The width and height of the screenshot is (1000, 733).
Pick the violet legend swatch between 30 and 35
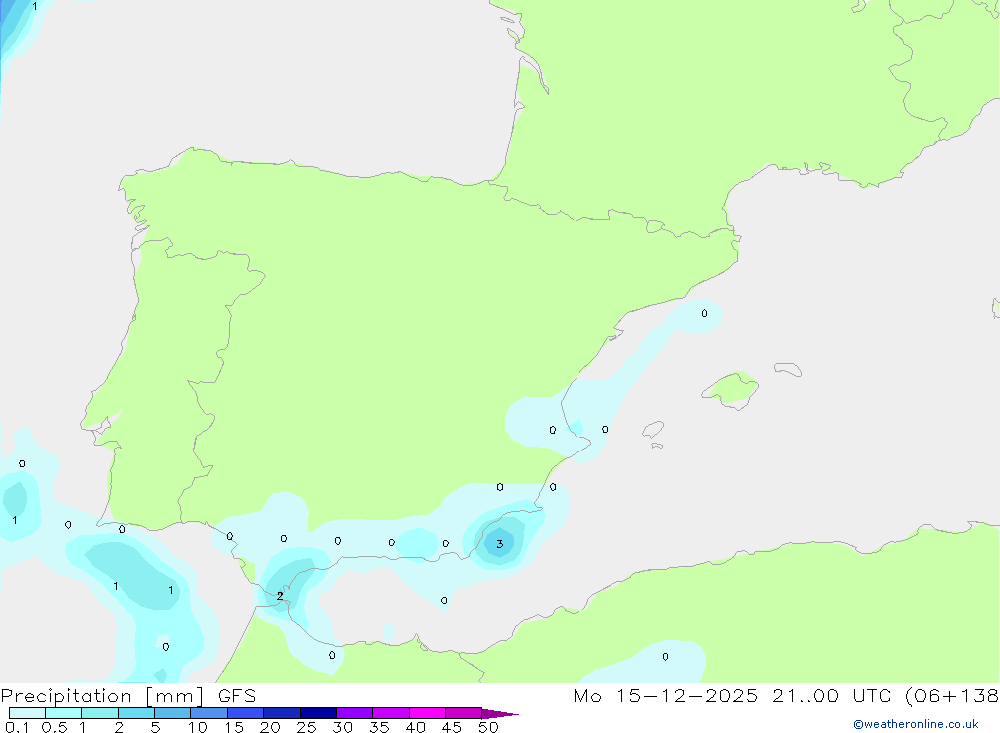coord(355,713)
